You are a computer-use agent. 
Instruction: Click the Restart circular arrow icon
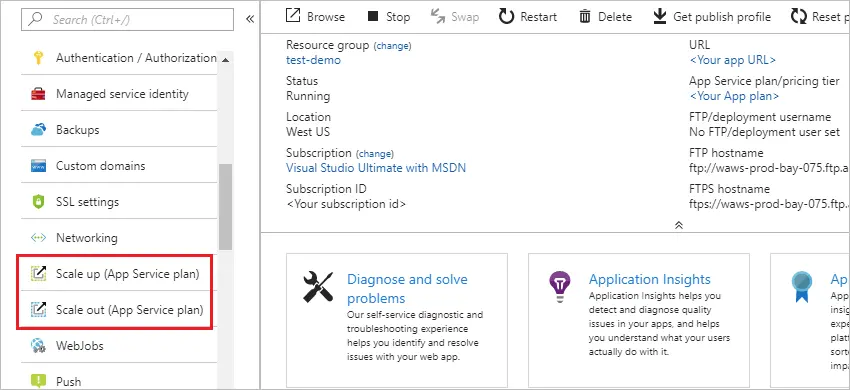click(x=506, y=17)
